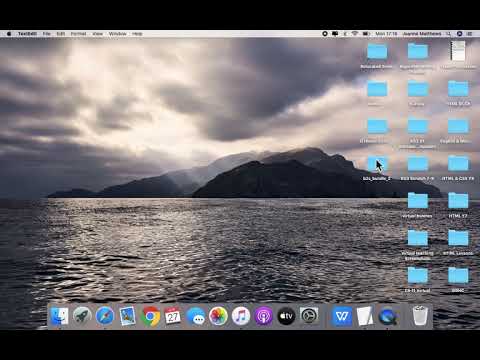Open Photos colorful flower icon in Dock
Viewport: 480px width, 360px height.
tap(218, 316)
